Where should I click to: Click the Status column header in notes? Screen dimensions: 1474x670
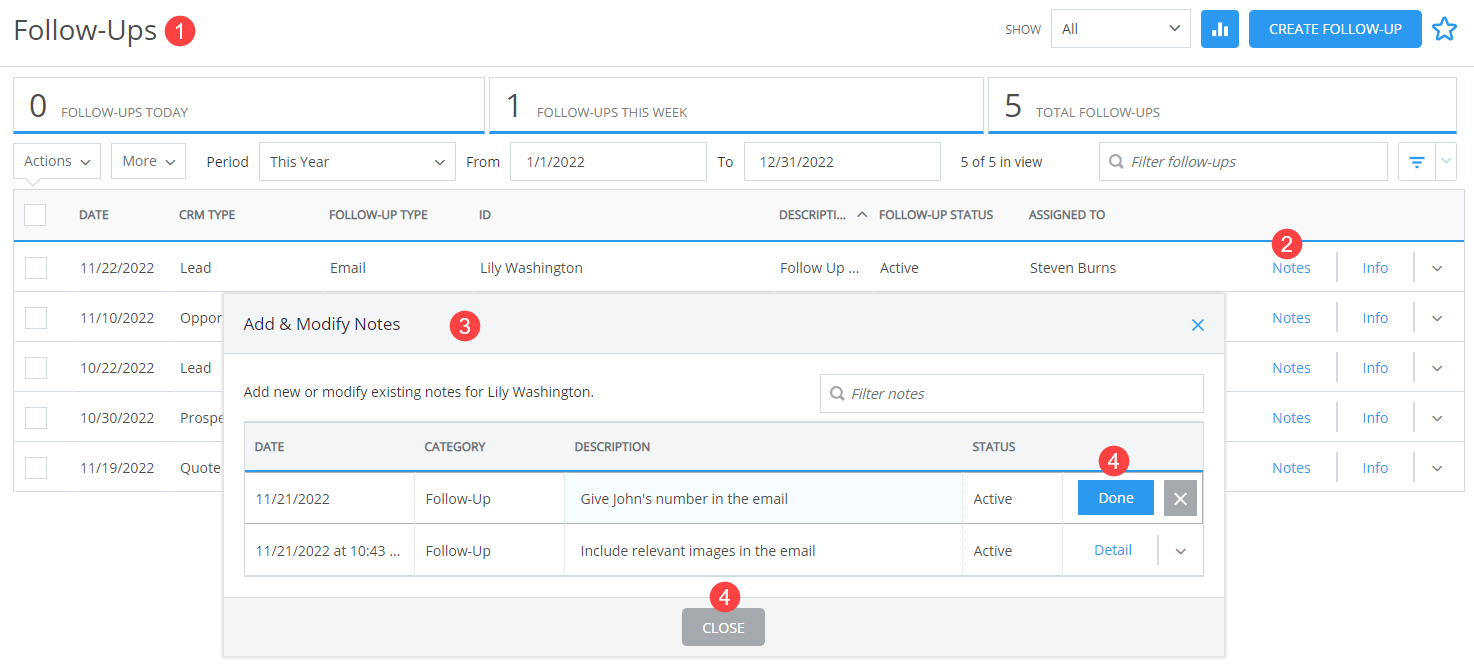(994, 447)
